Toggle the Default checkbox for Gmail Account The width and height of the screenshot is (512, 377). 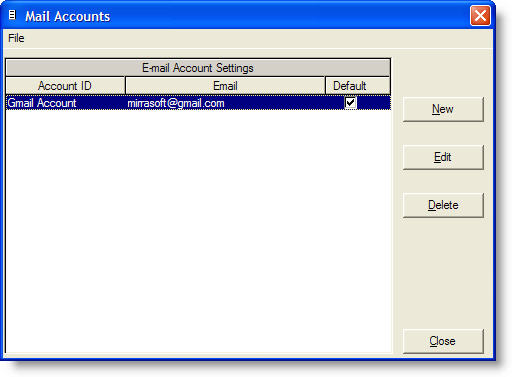point(350,103)
